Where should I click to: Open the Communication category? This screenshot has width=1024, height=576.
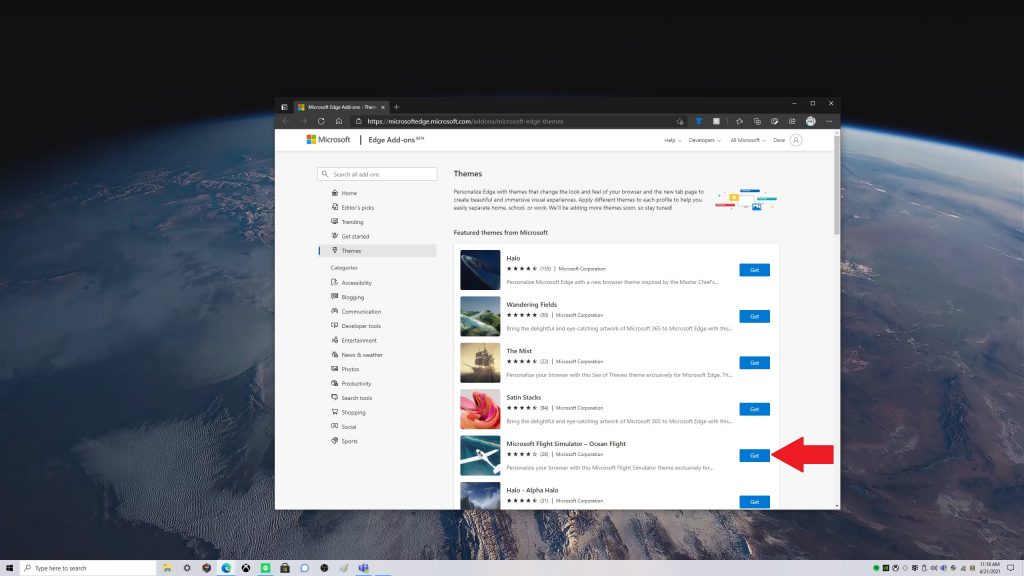[356, 312]
